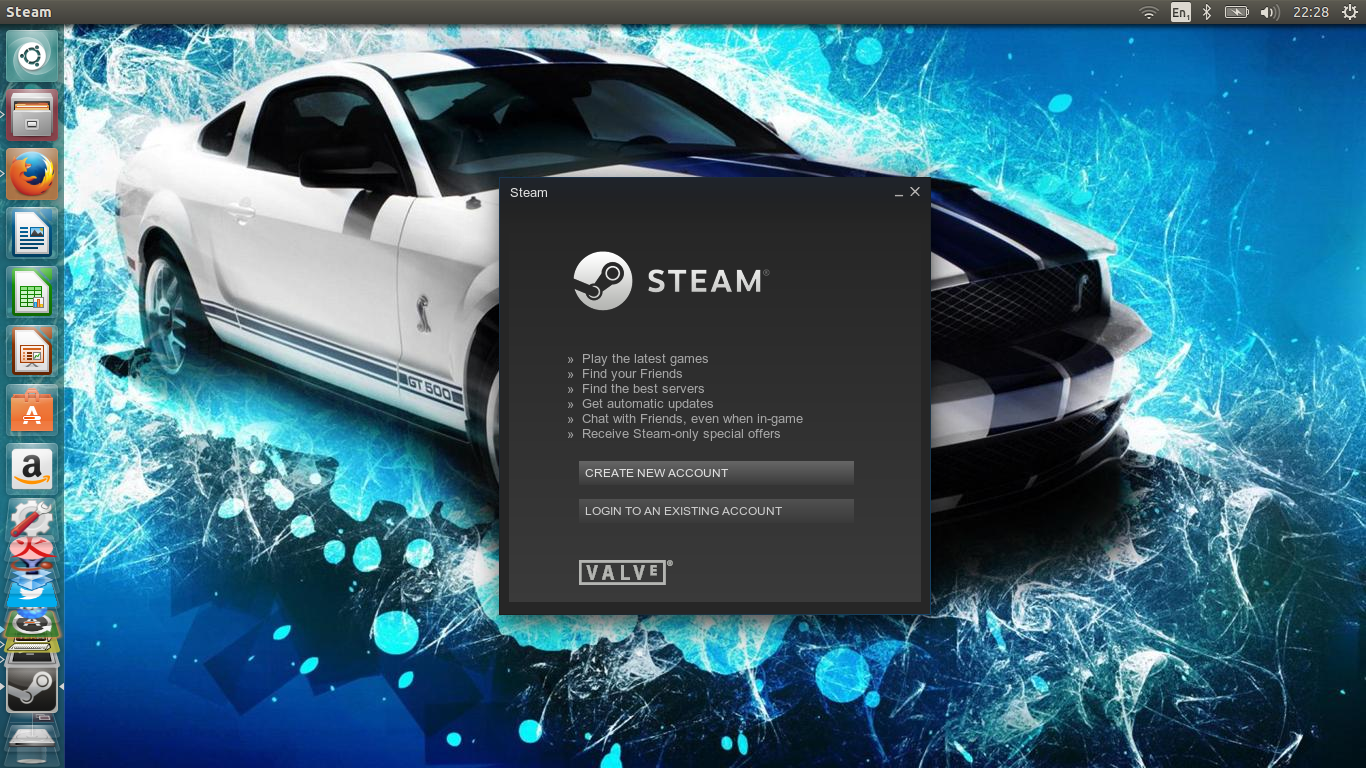Click the Valve logo

coord(623,572)
